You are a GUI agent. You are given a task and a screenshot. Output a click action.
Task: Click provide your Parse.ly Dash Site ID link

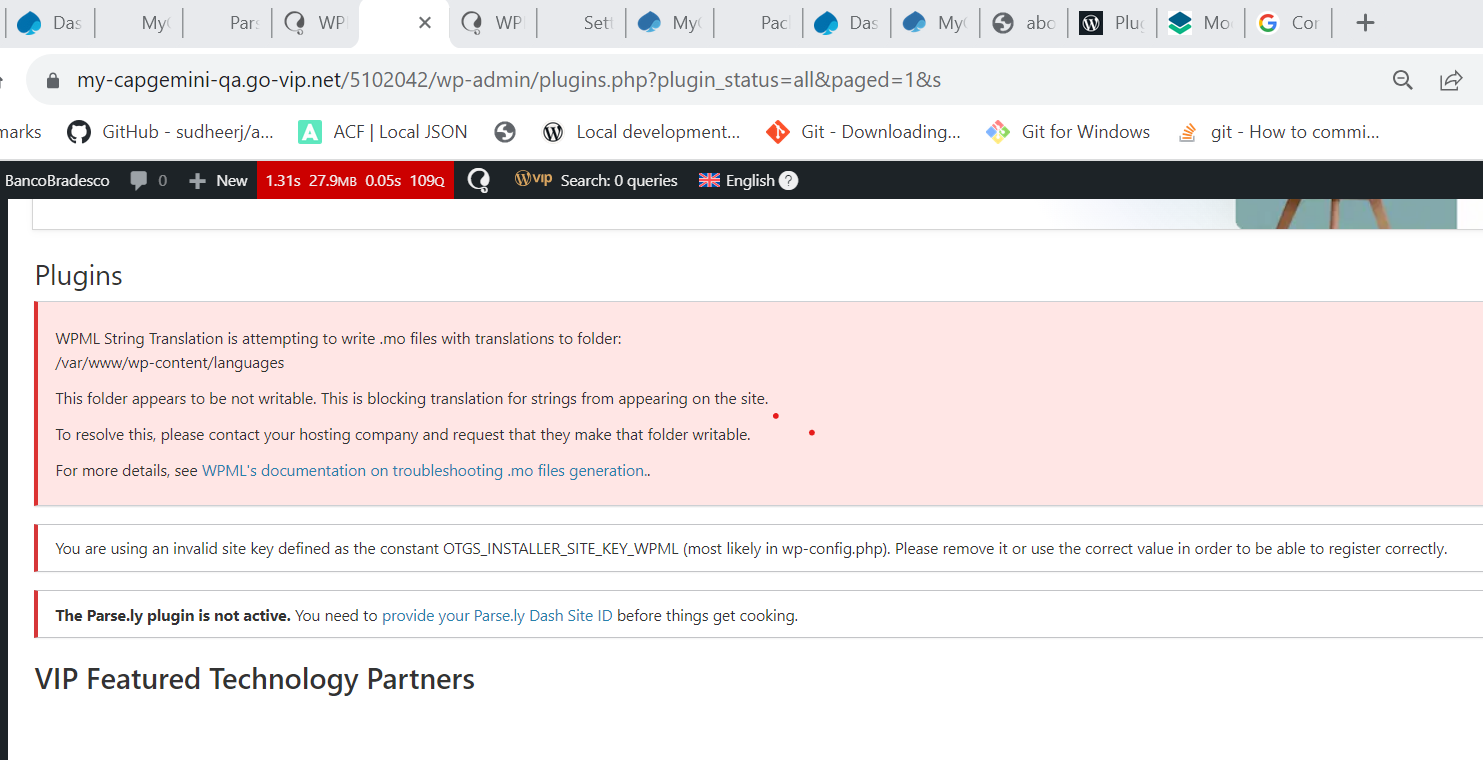(497, 616)
